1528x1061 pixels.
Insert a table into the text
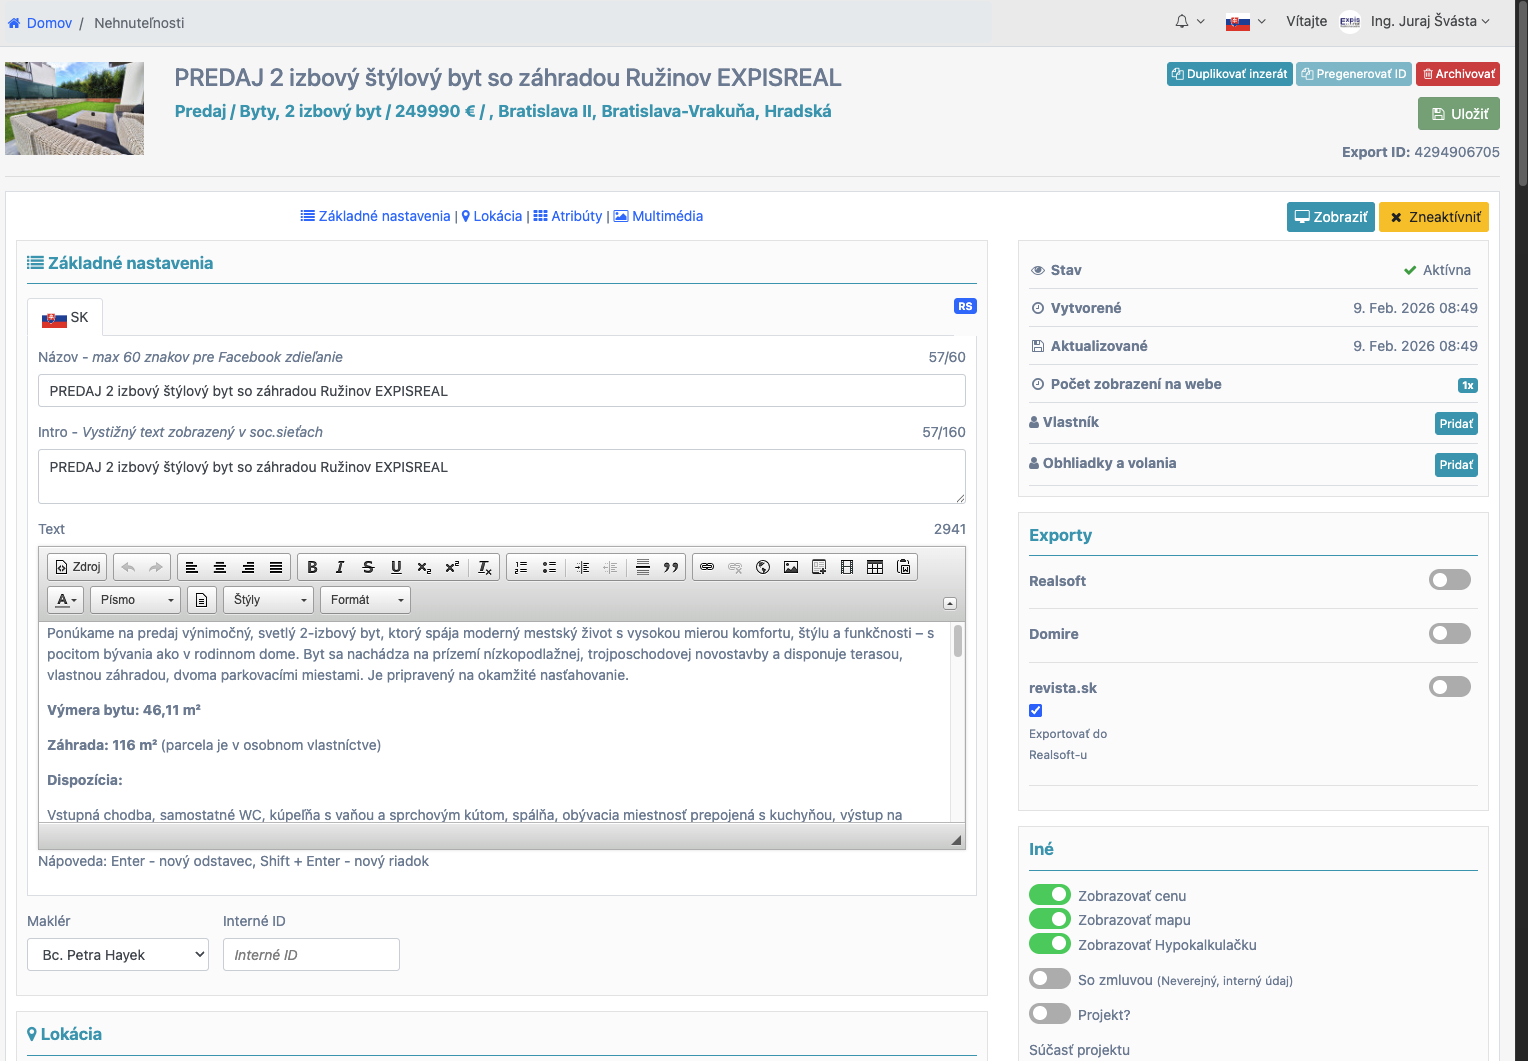(x=875, y=567)
